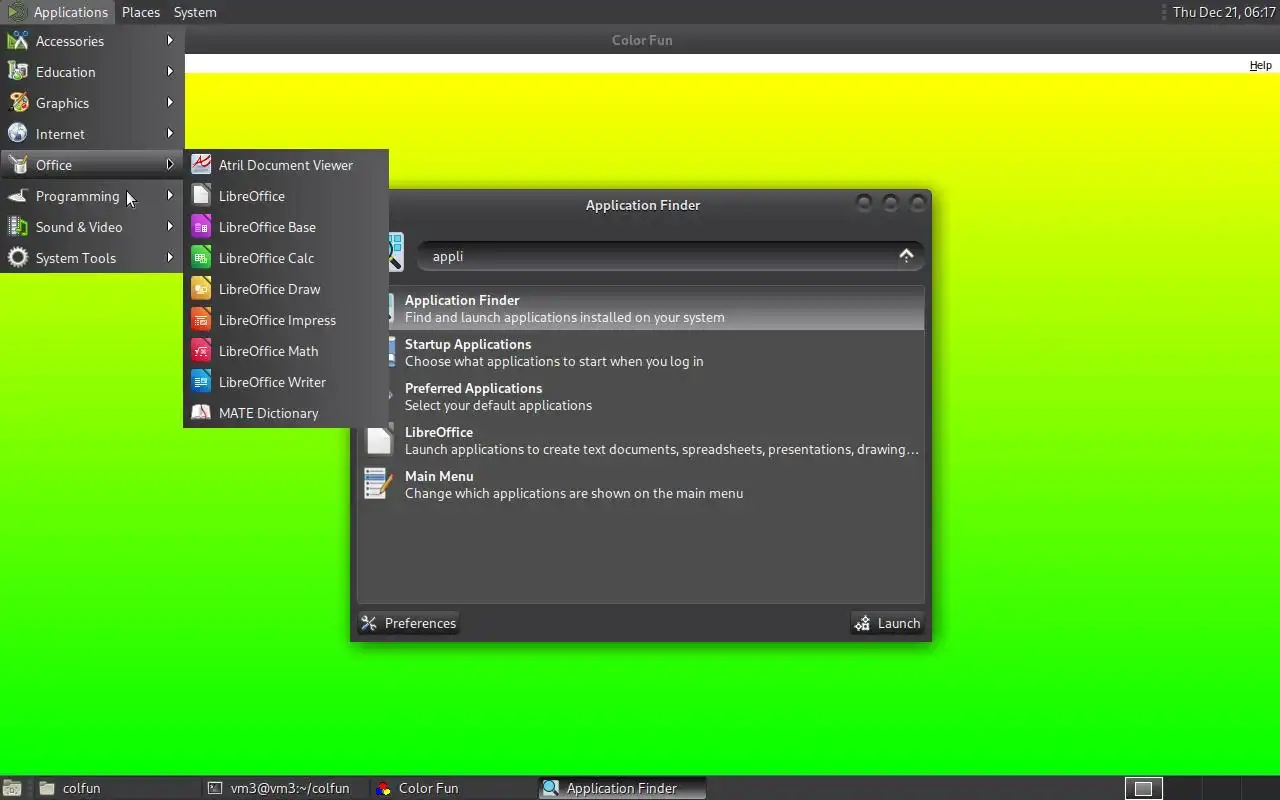Select the Application Finder result row
Screen dimensions: 1280x800
tap(642, 308)
